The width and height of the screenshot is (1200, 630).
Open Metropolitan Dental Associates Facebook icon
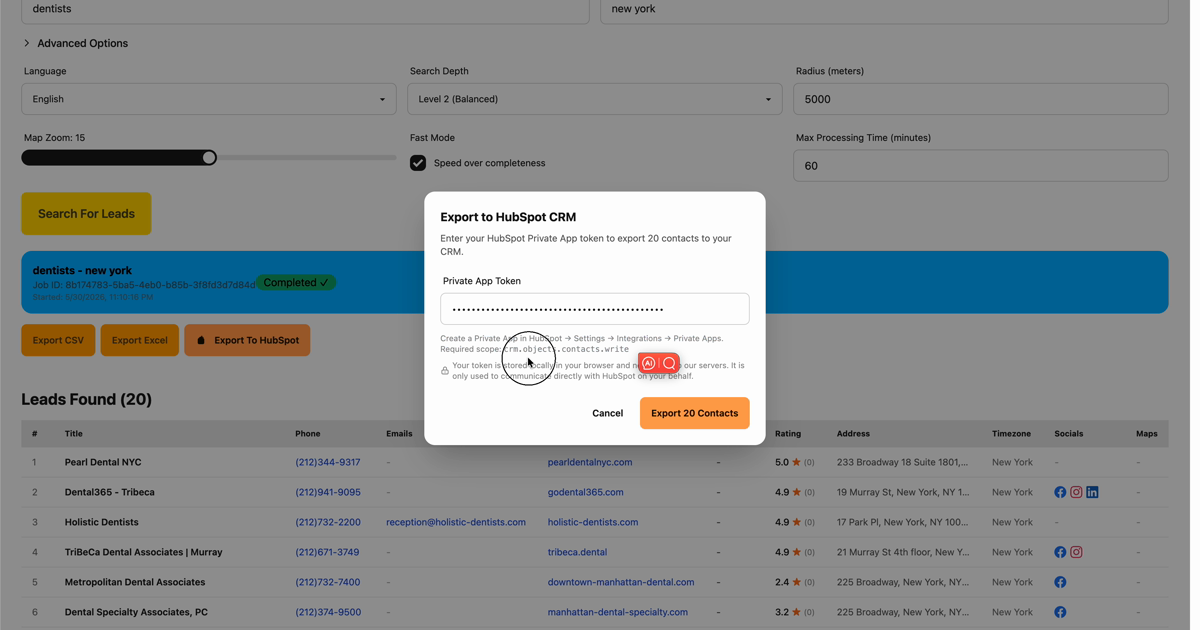(1060, 582)
